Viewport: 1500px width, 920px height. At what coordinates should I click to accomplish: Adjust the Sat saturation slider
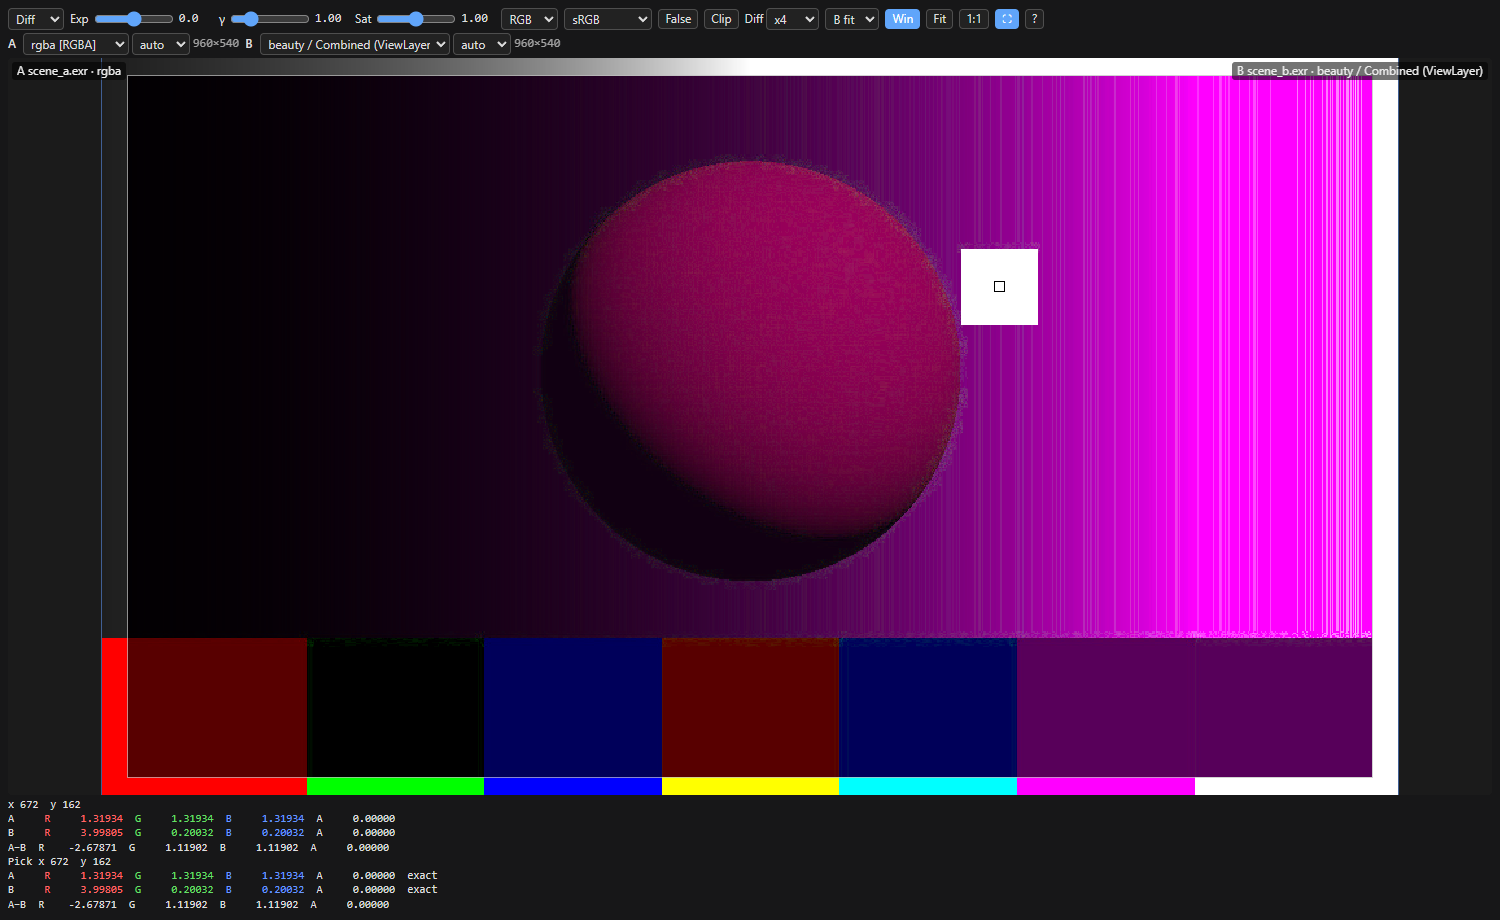click(x=416, y=19)
